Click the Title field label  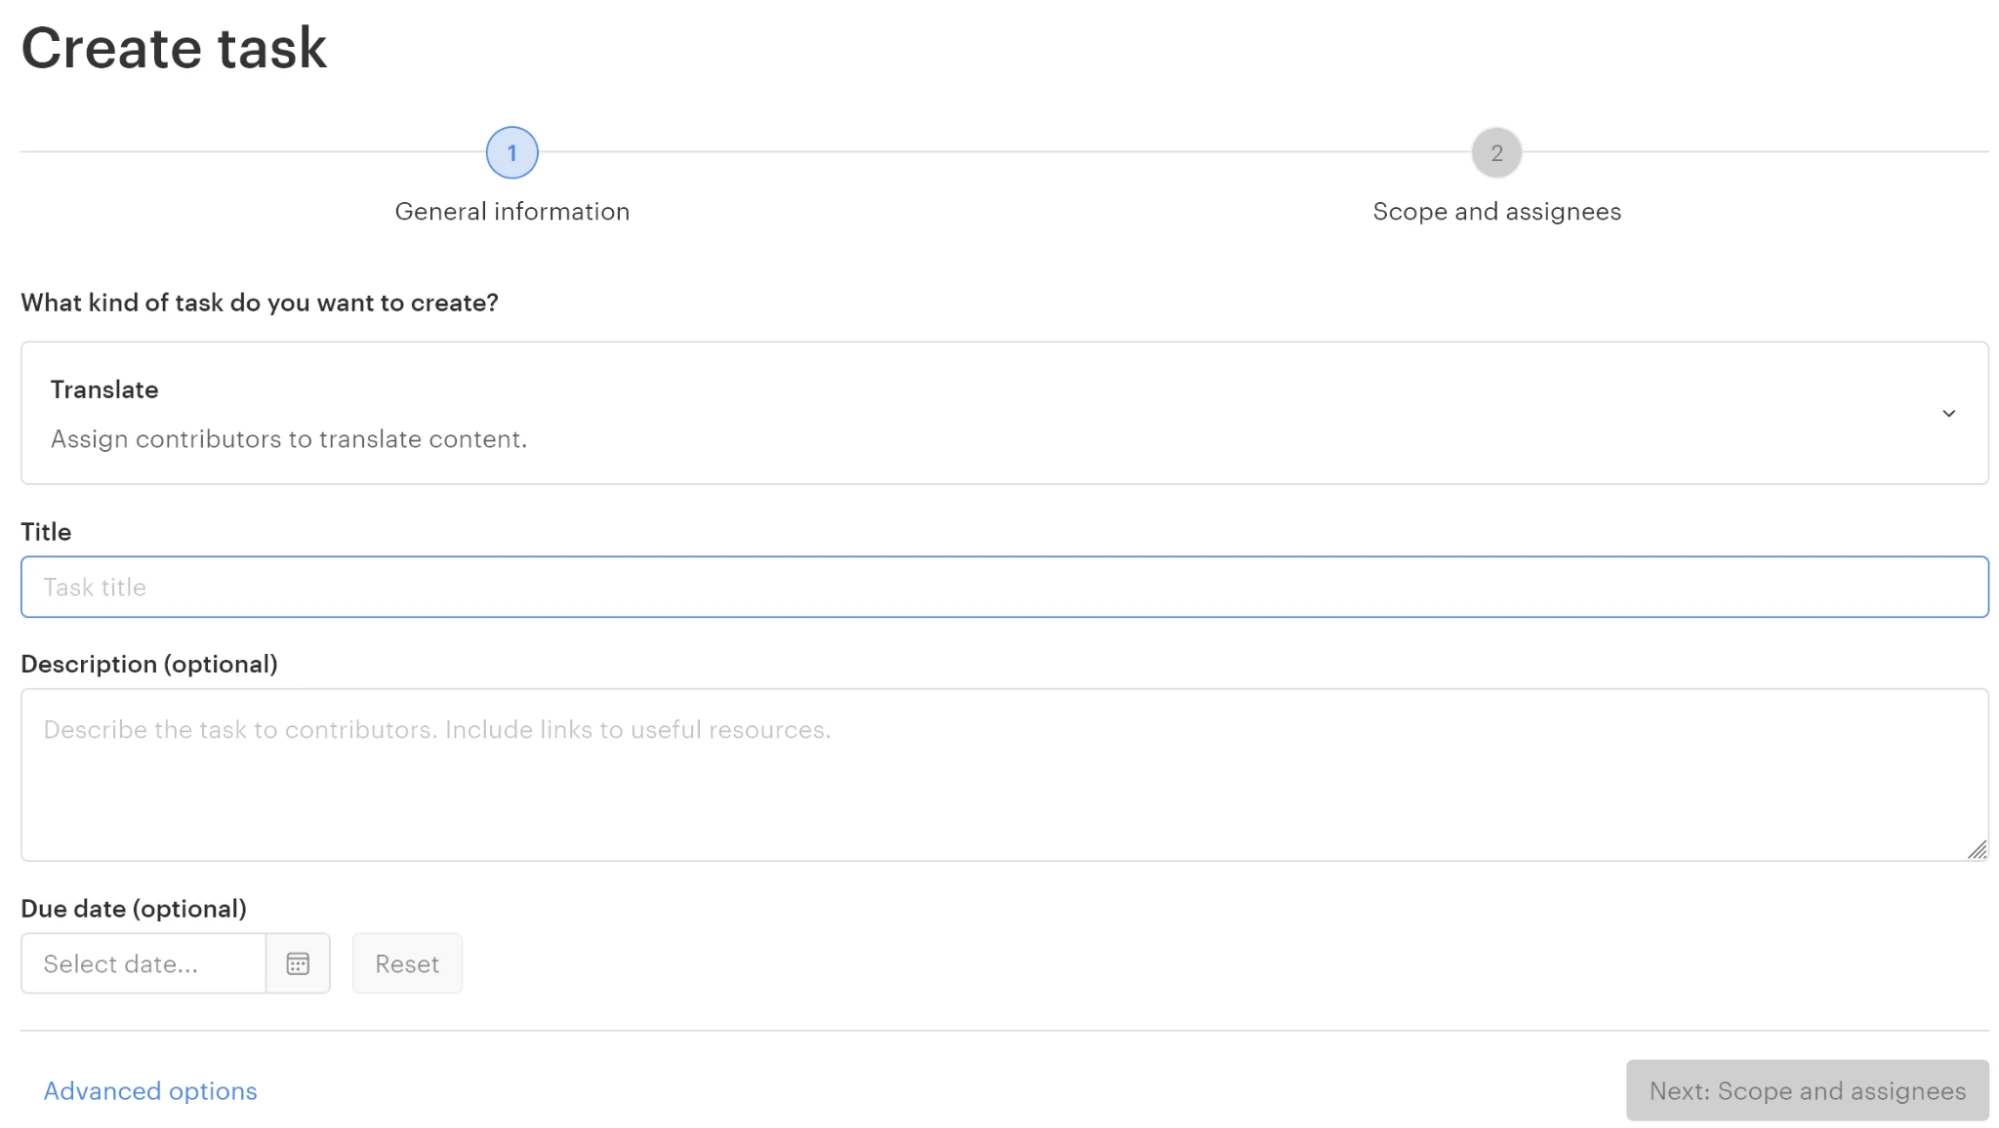tap(46, 531)
